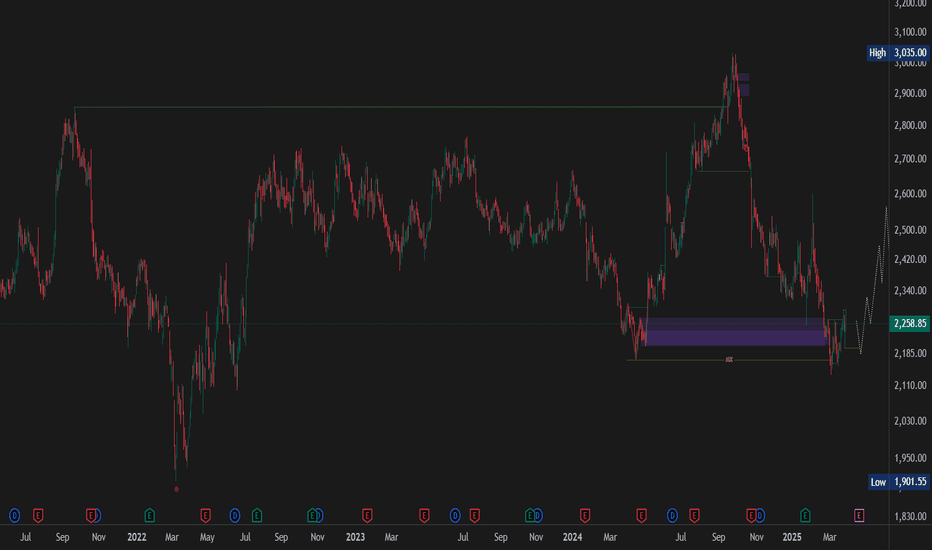Select the large purple demand zone rectangle

(x=735, y=332)
